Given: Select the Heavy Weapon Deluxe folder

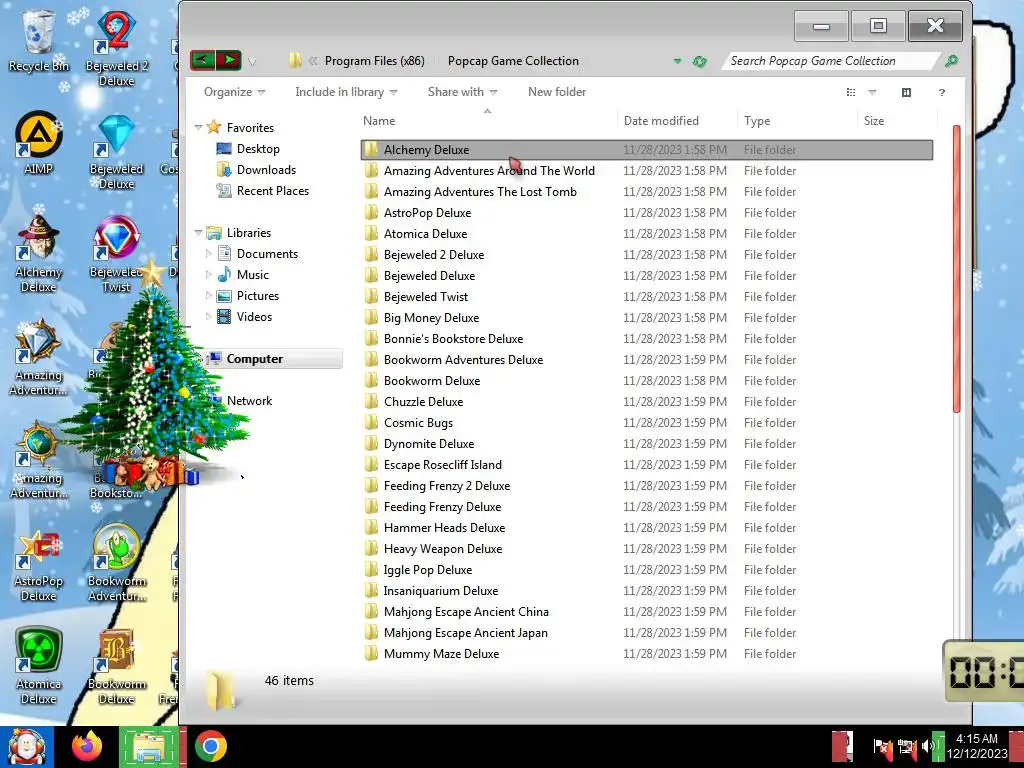Looking at the screenshot, I should tap(646, 549).
